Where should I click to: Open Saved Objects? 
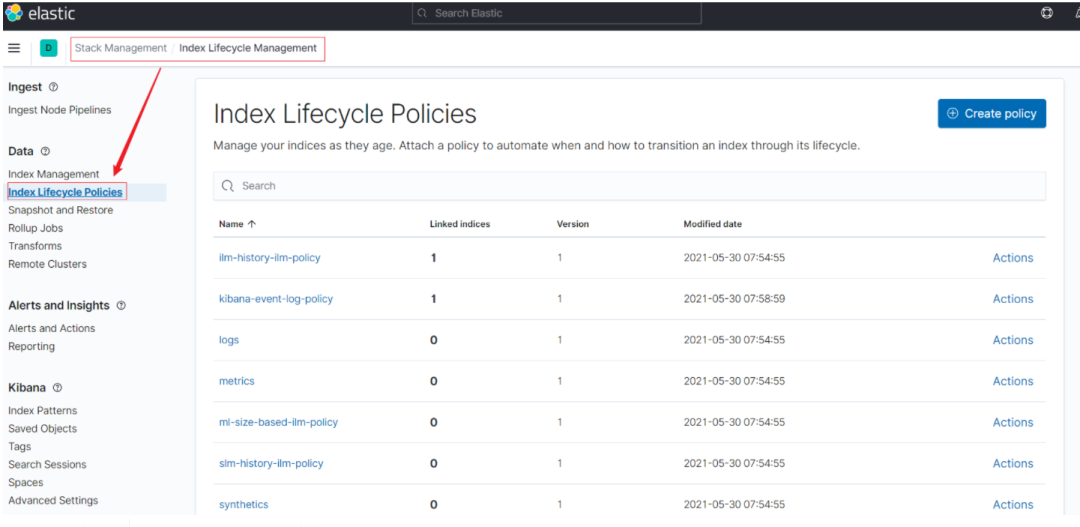(43, 428)
